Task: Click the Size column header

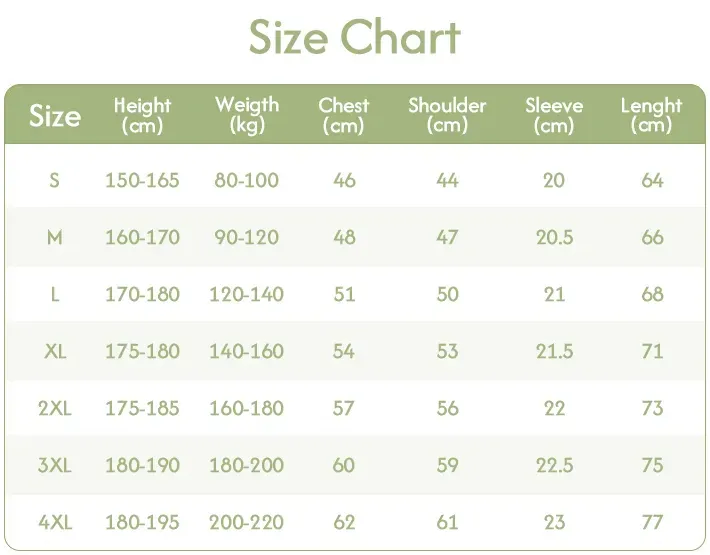Action: [x=54, y=116]
